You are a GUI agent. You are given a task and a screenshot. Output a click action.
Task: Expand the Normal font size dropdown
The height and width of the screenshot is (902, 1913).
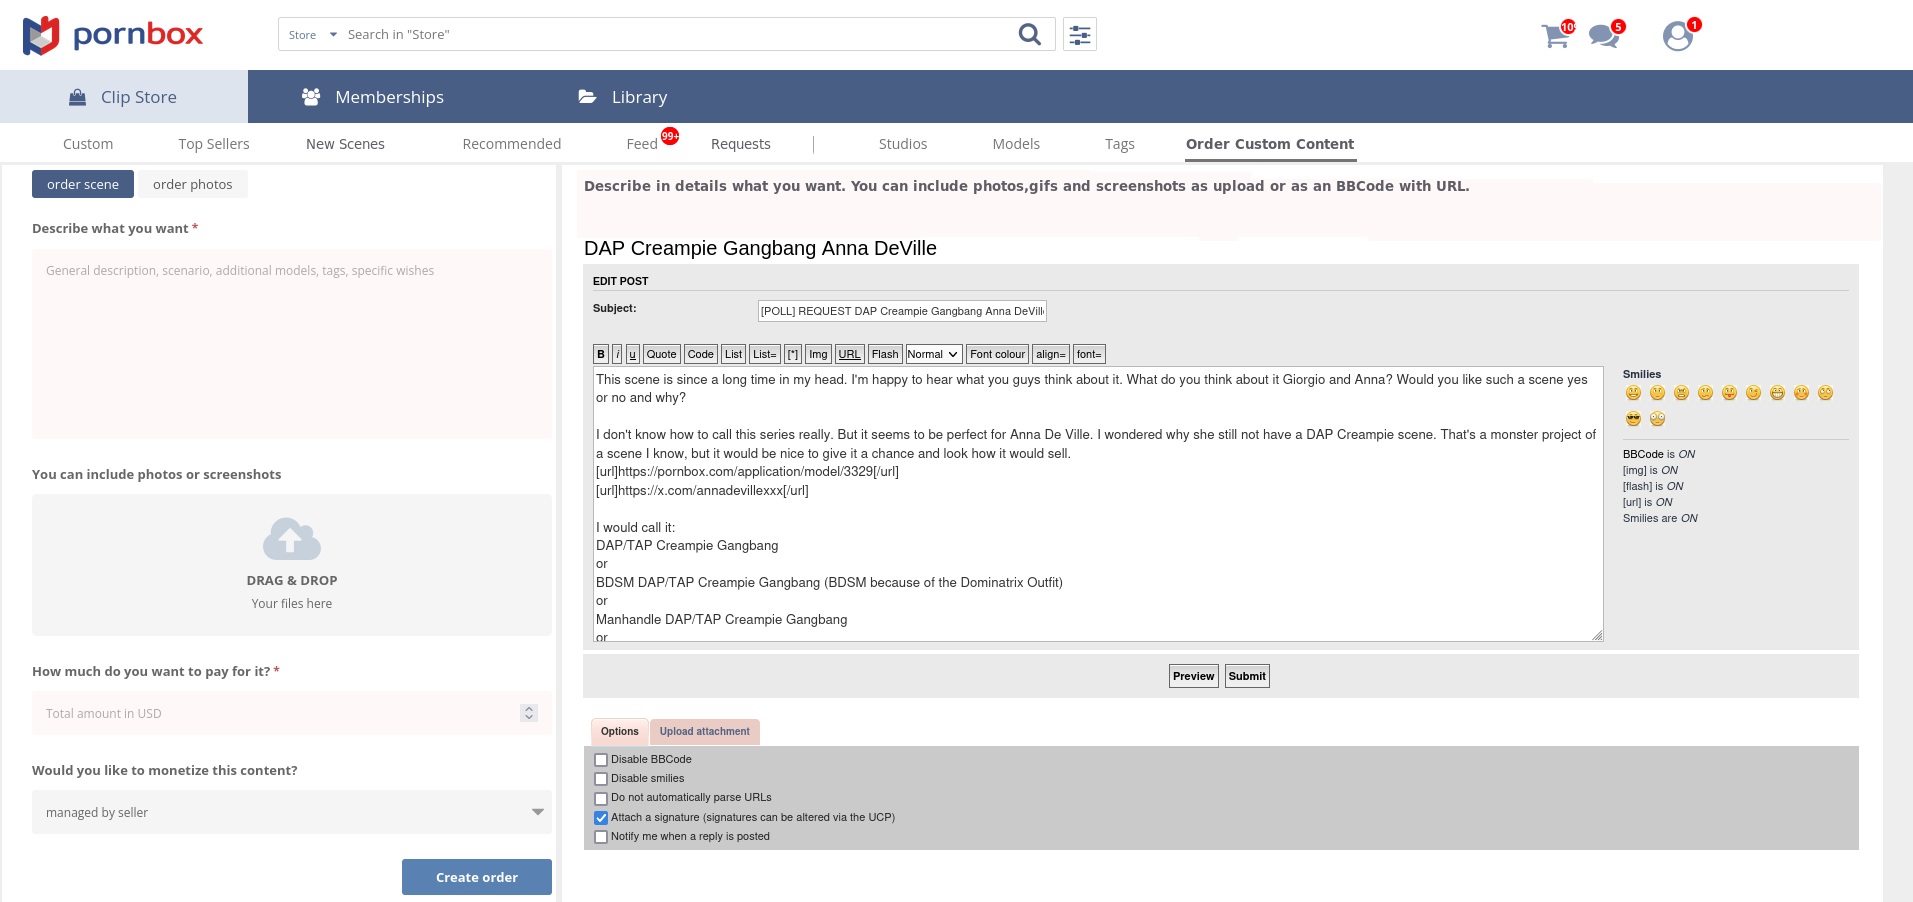[934, 354]
